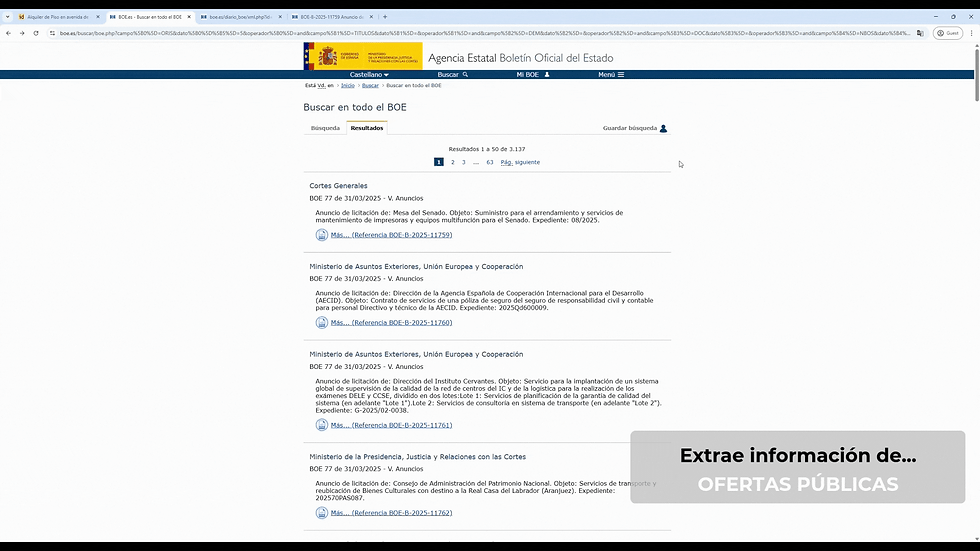
Task: Click the user icon beside Guardar búsqueda
Action: click(x=664, y=129)
